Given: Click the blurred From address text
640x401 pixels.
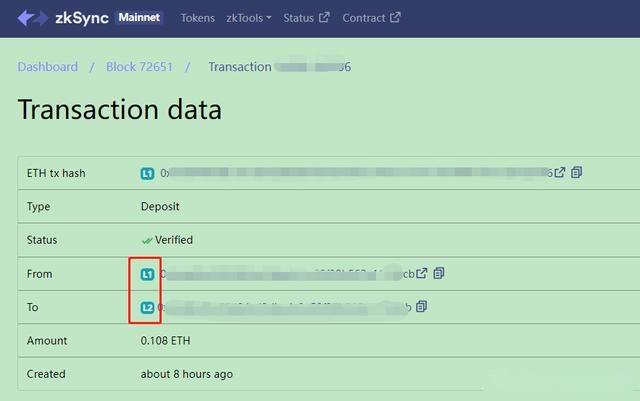Looking at the screenshot, I should click(x=287, y=274).
